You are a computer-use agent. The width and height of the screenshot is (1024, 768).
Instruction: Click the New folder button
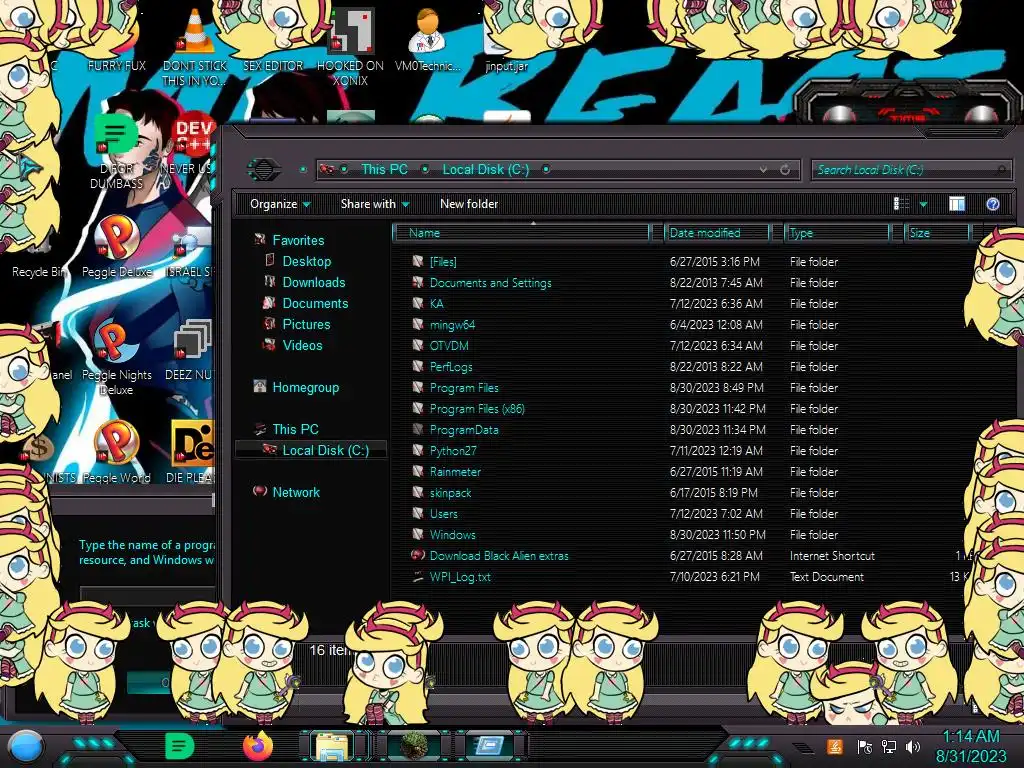pos(469,204)
